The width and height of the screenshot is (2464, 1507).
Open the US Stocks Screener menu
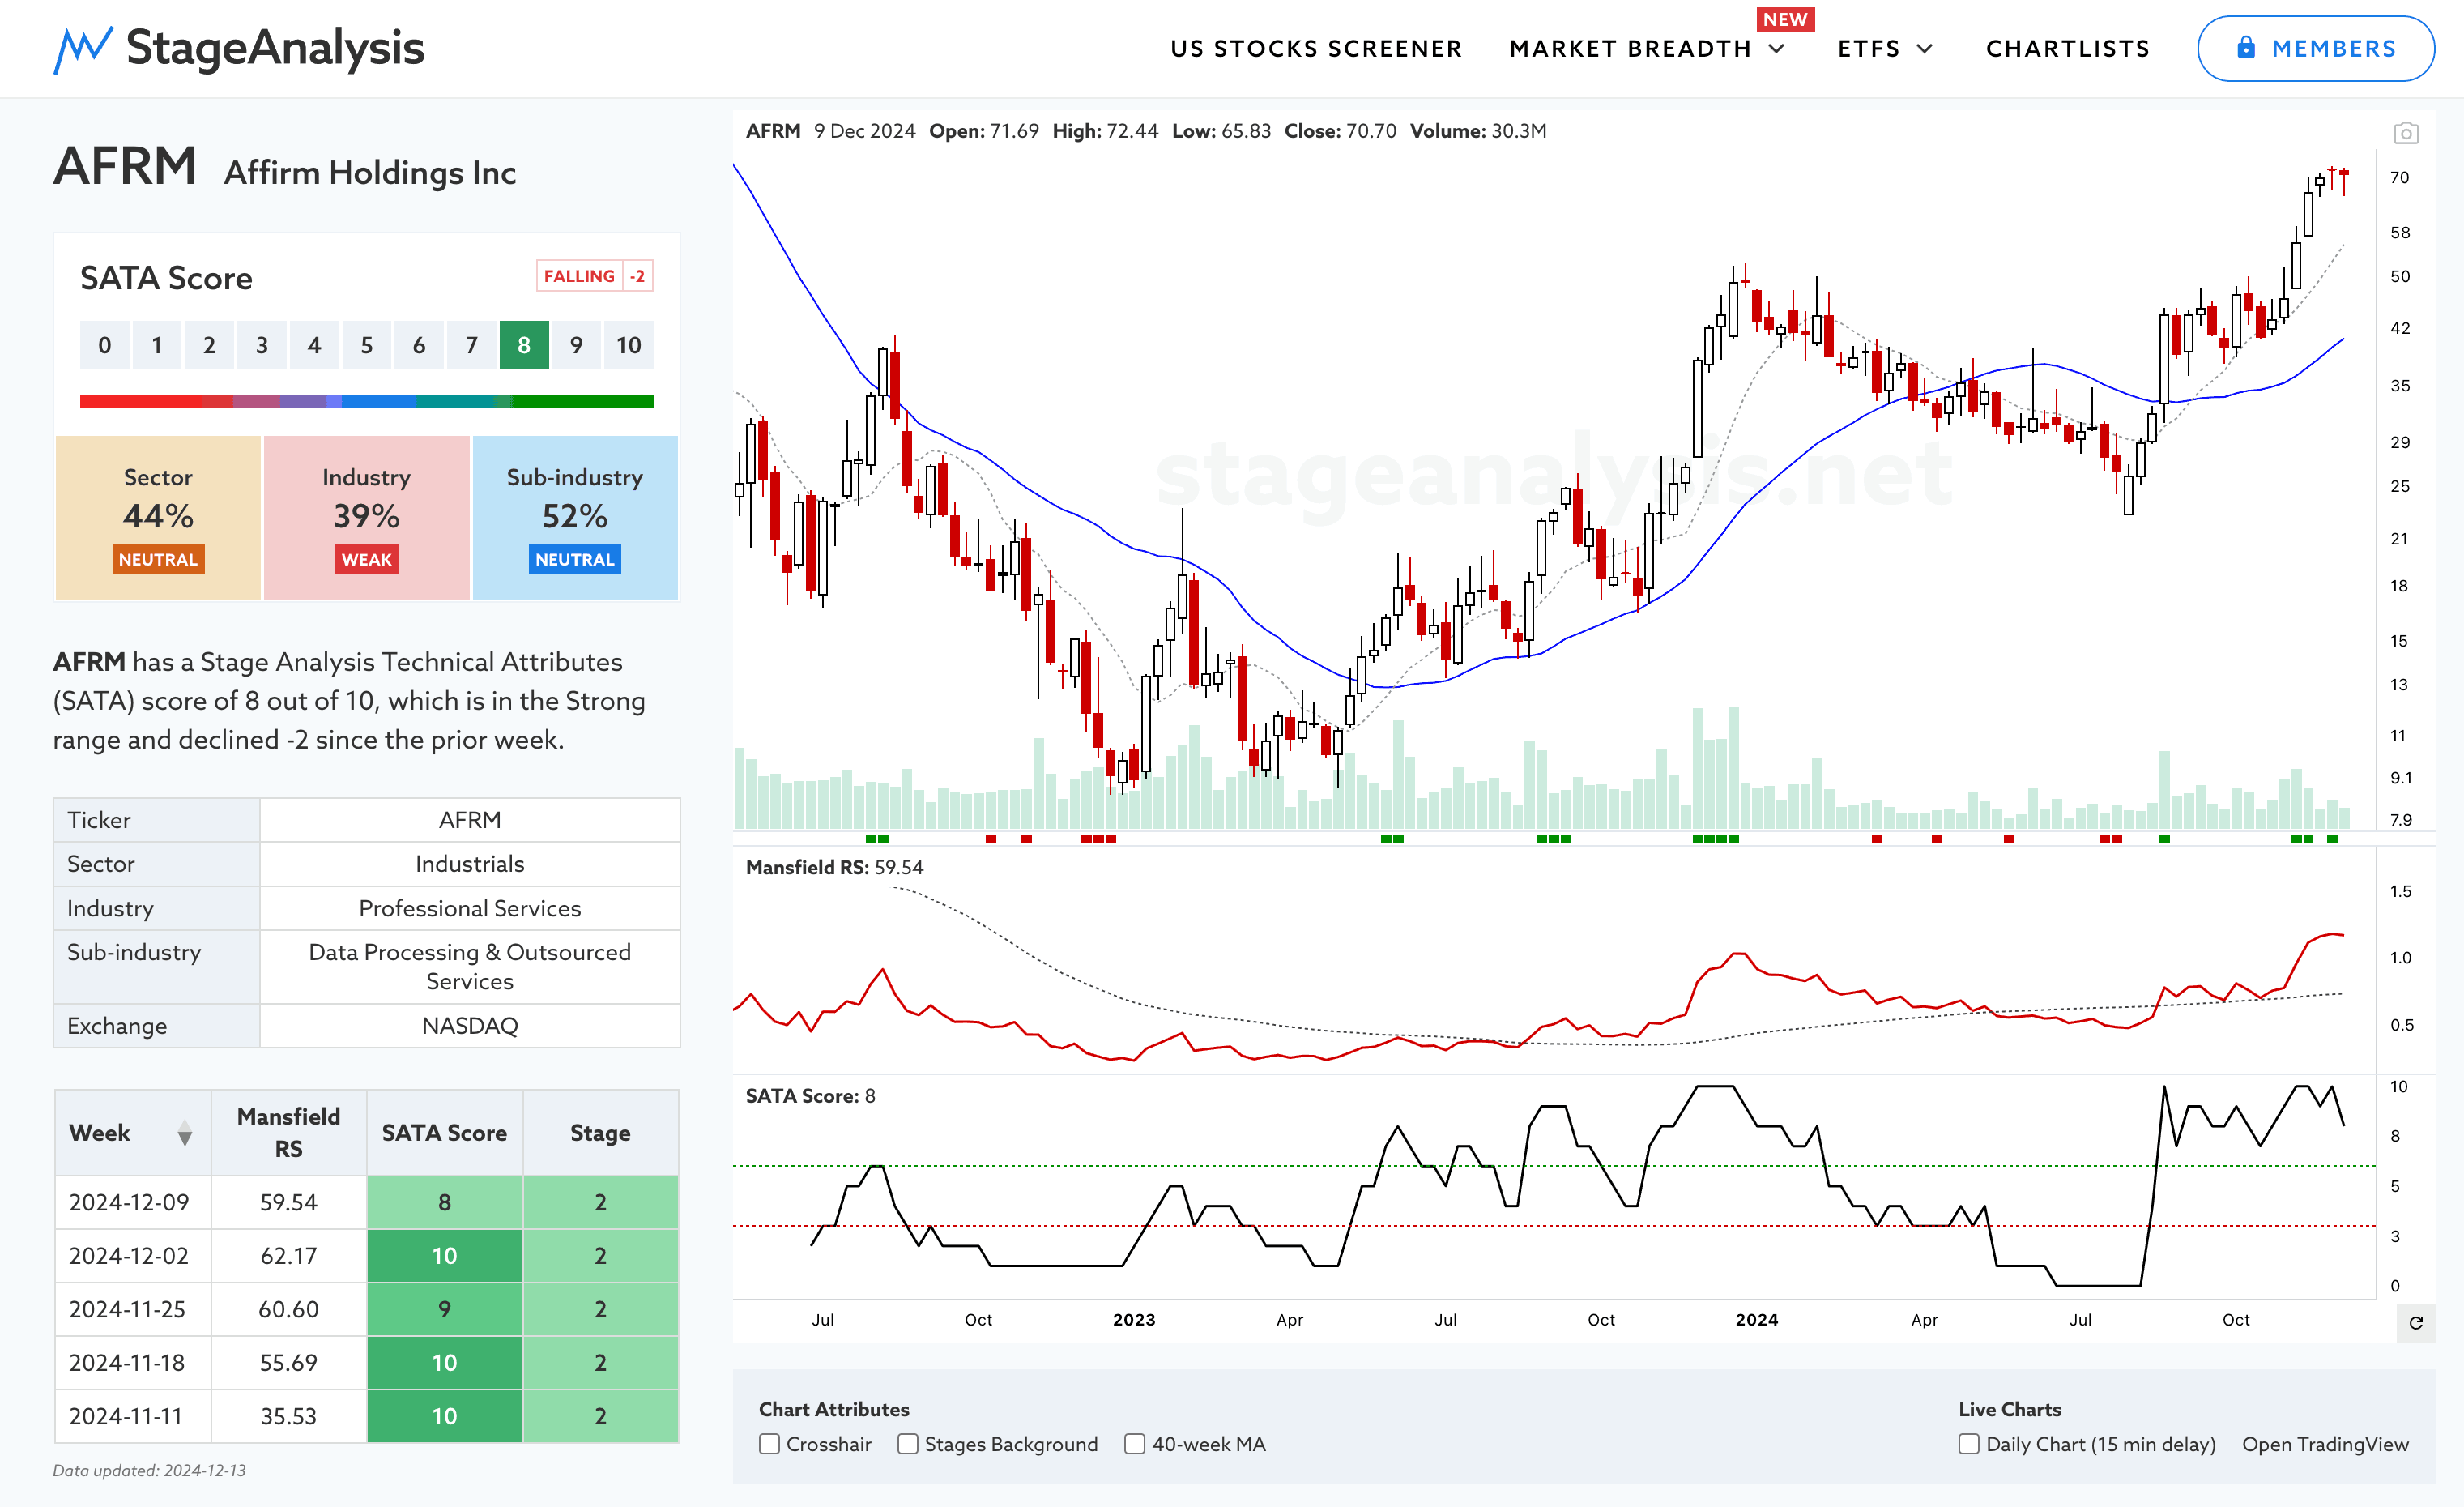click(x=1316, y=48)
